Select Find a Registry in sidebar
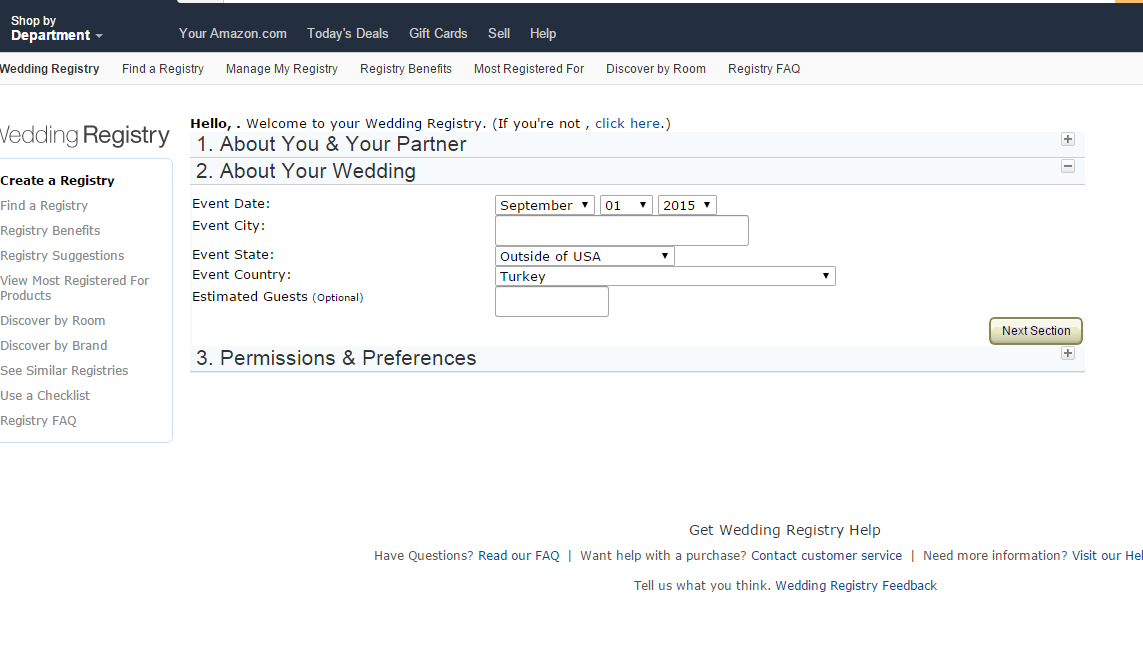This screenshot has height=648, width=1143. click(x=44, y=206)
